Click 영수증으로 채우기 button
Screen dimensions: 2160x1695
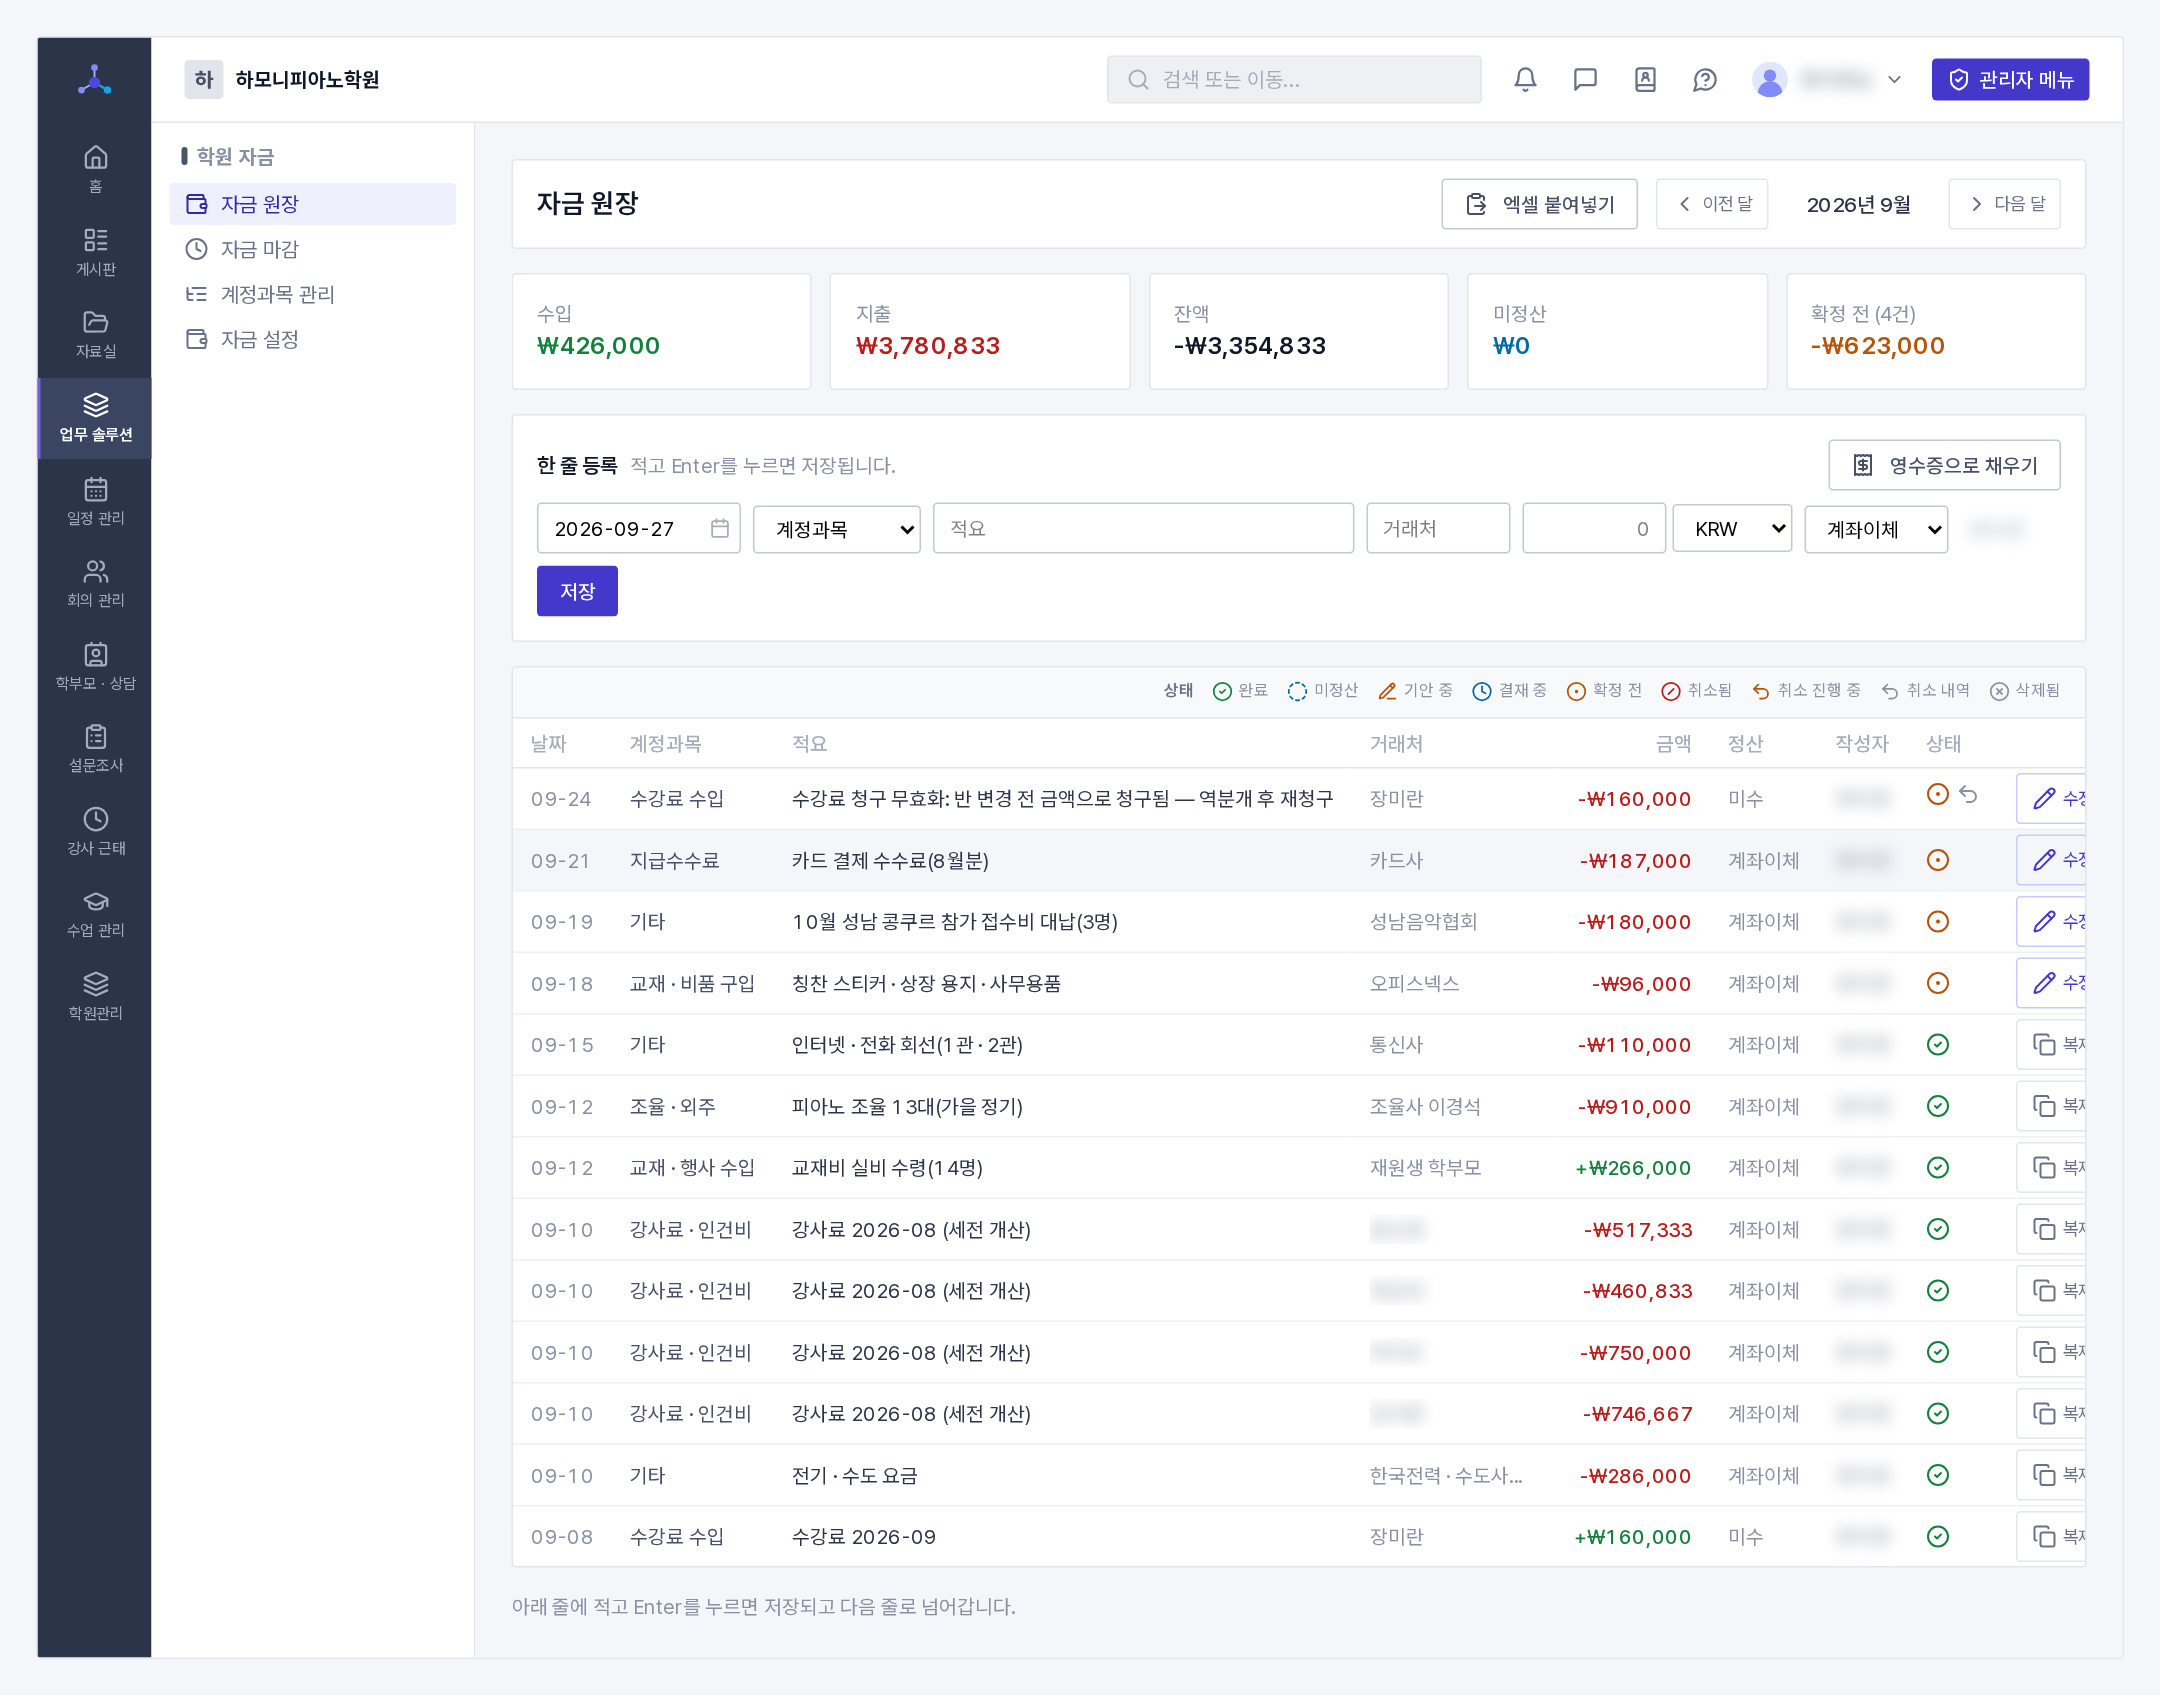tap(1944, 465)
